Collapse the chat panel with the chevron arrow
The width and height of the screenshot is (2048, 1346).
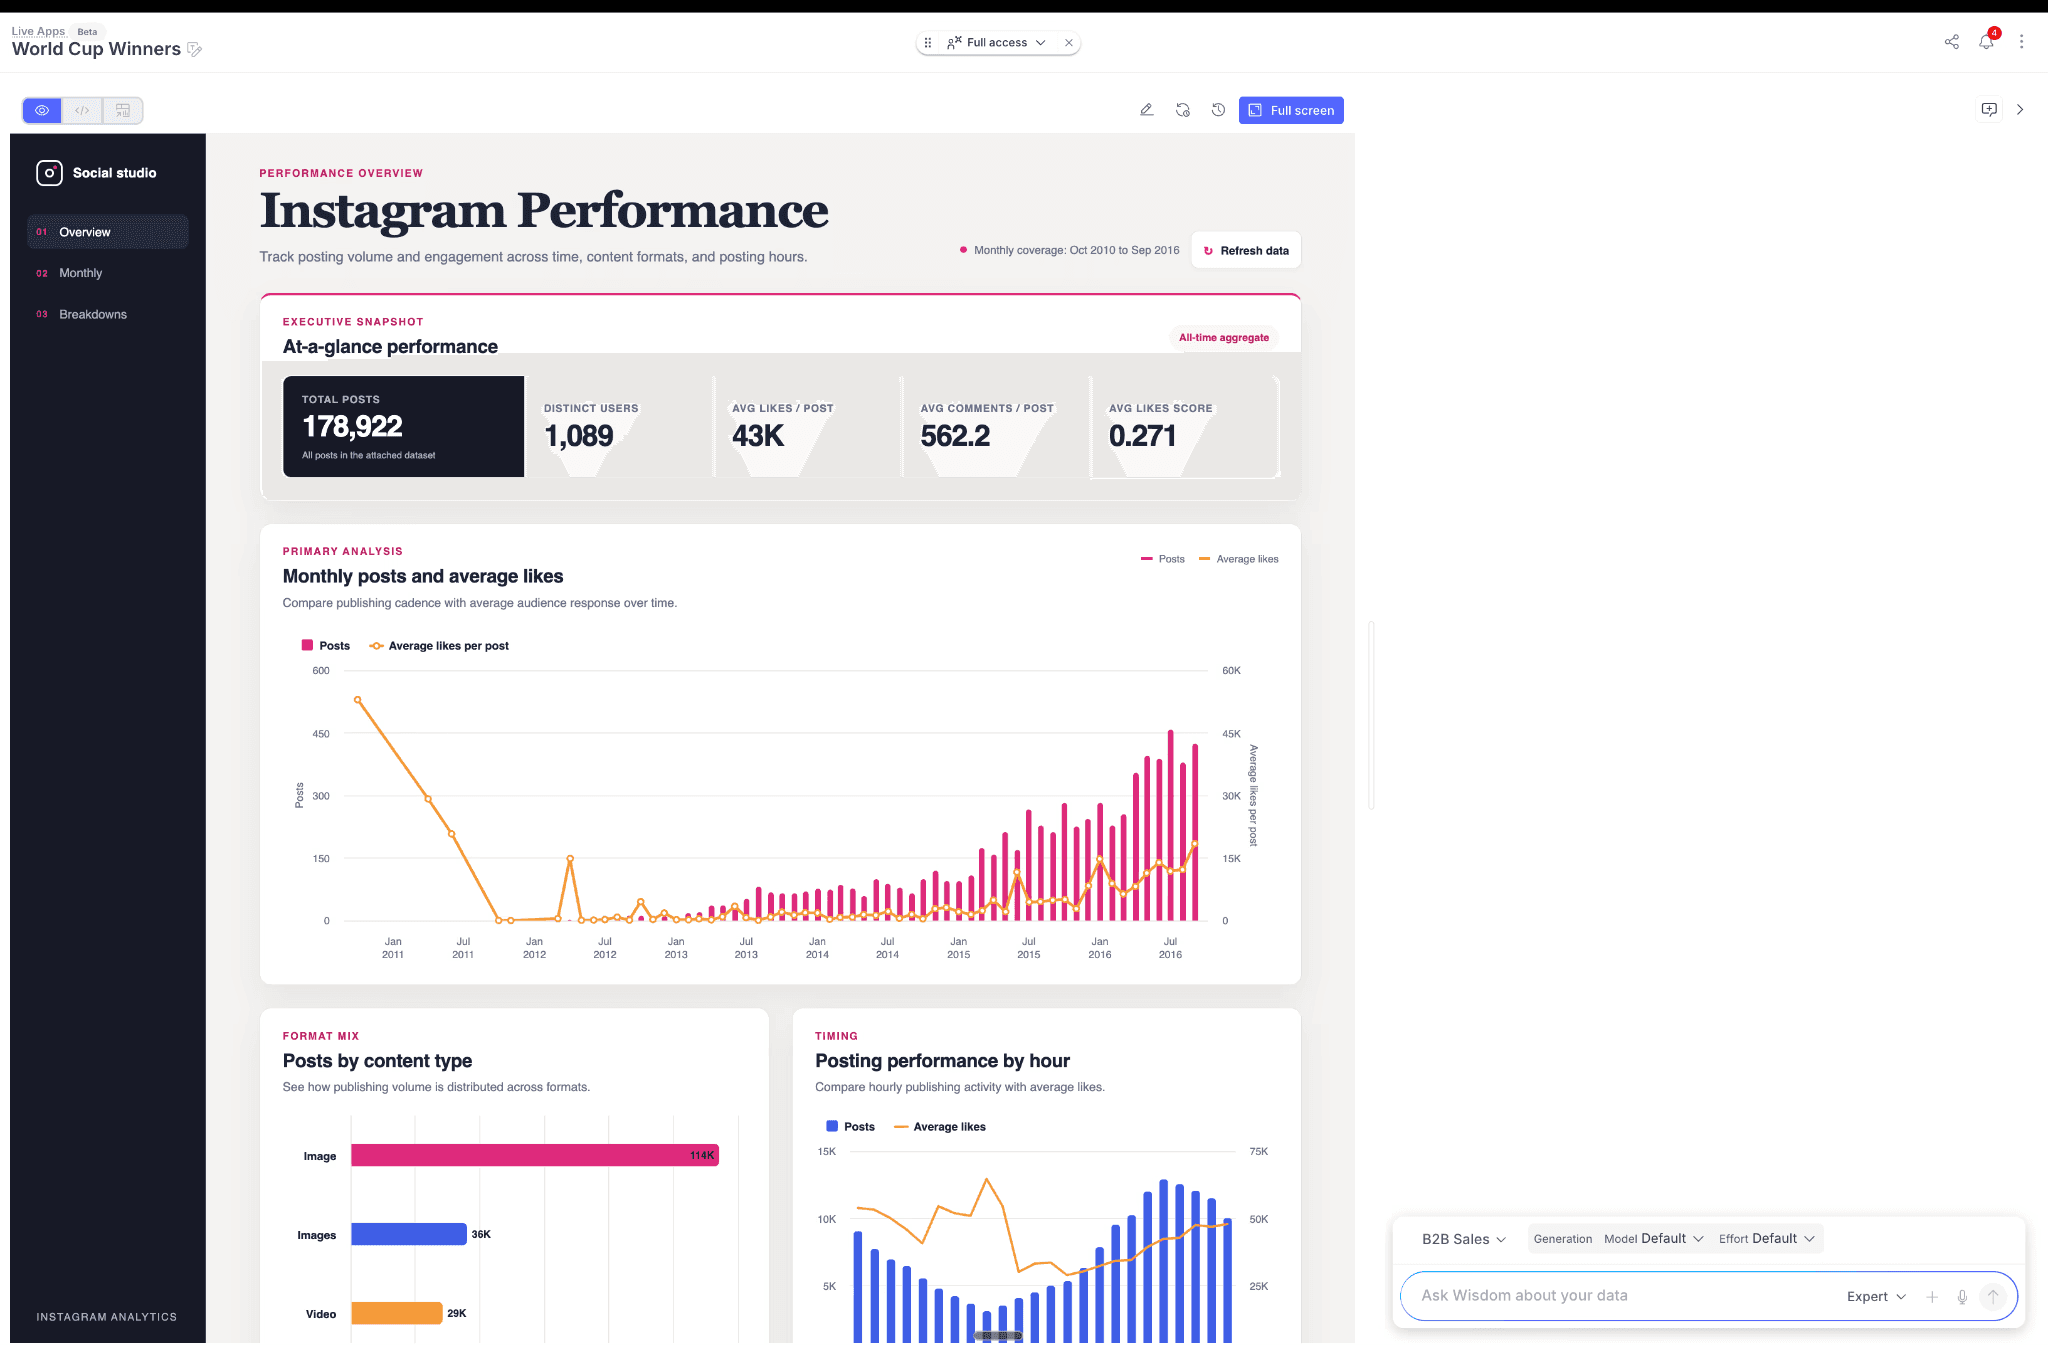click(2020, 110)
